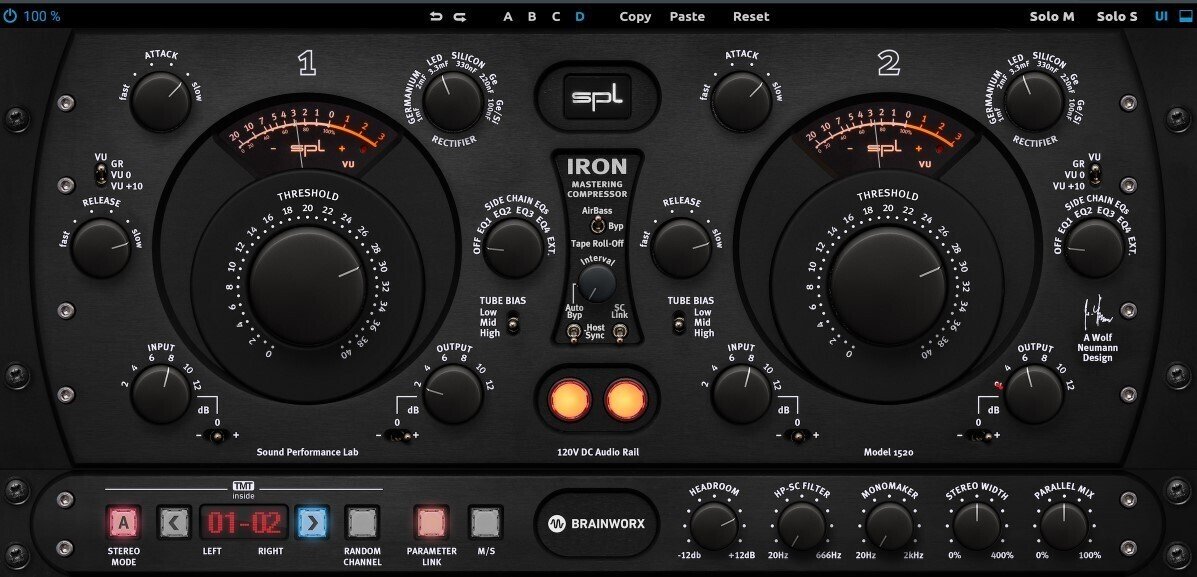
Task: Click channel 2 Threshold knob
Action: pyautogui.click(x=887, y=285)
